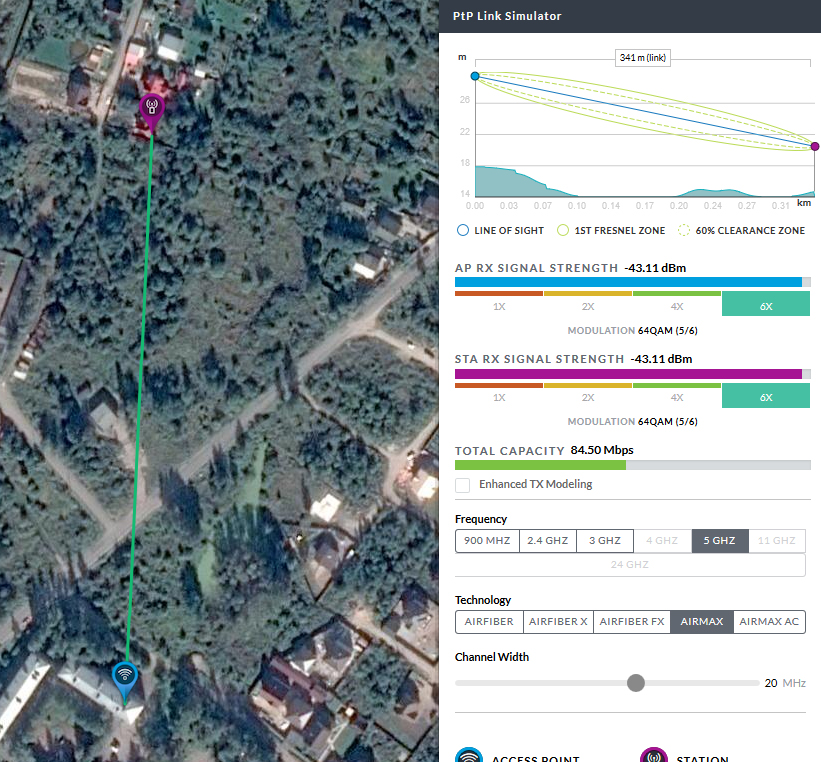The width and height of the screenshot is (821, 762).
Task: Click the 6X rate box under AP RX
Action: pyautogui.click(x=765, y=304)
